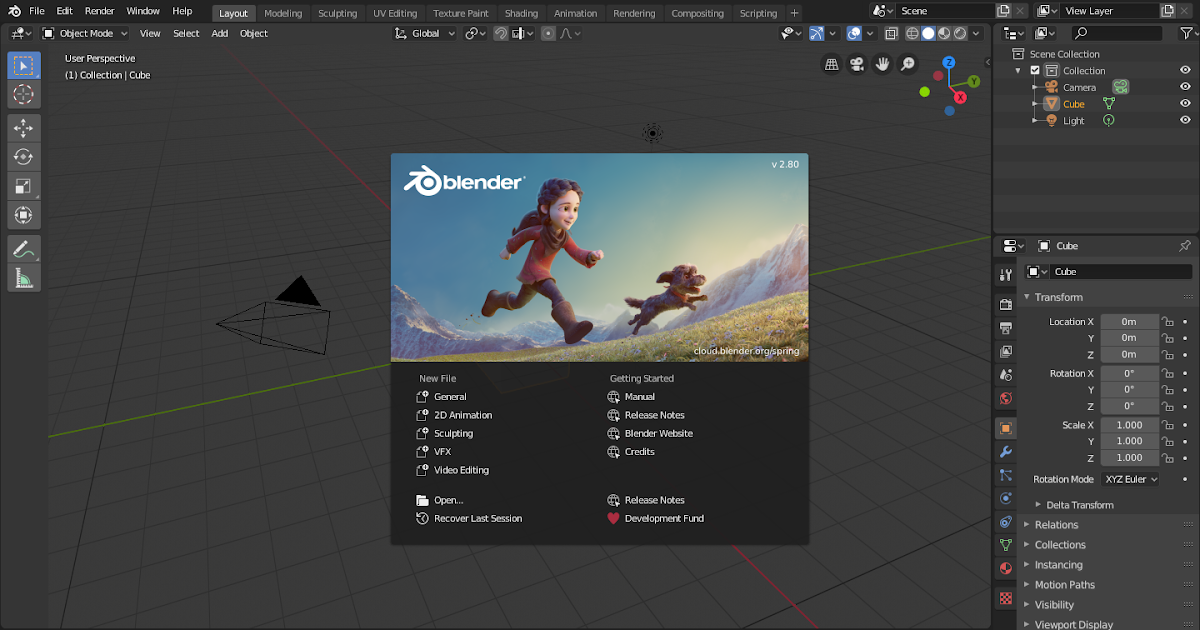This screenshot has height=630, width=1200.
Task: Hide Collection in outliner via eye
Action: [1185, 71]
